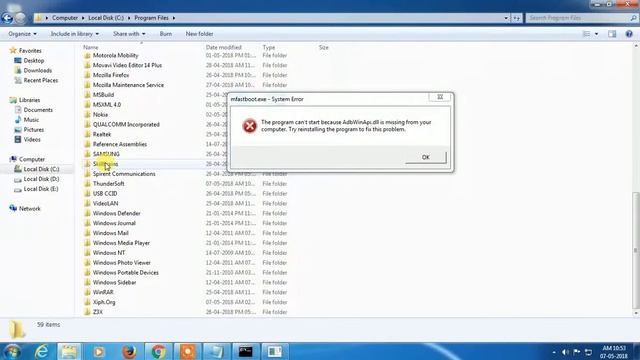Viewport: 640px width, 360px height.
Task: Open the Music library
Action: 31,120
